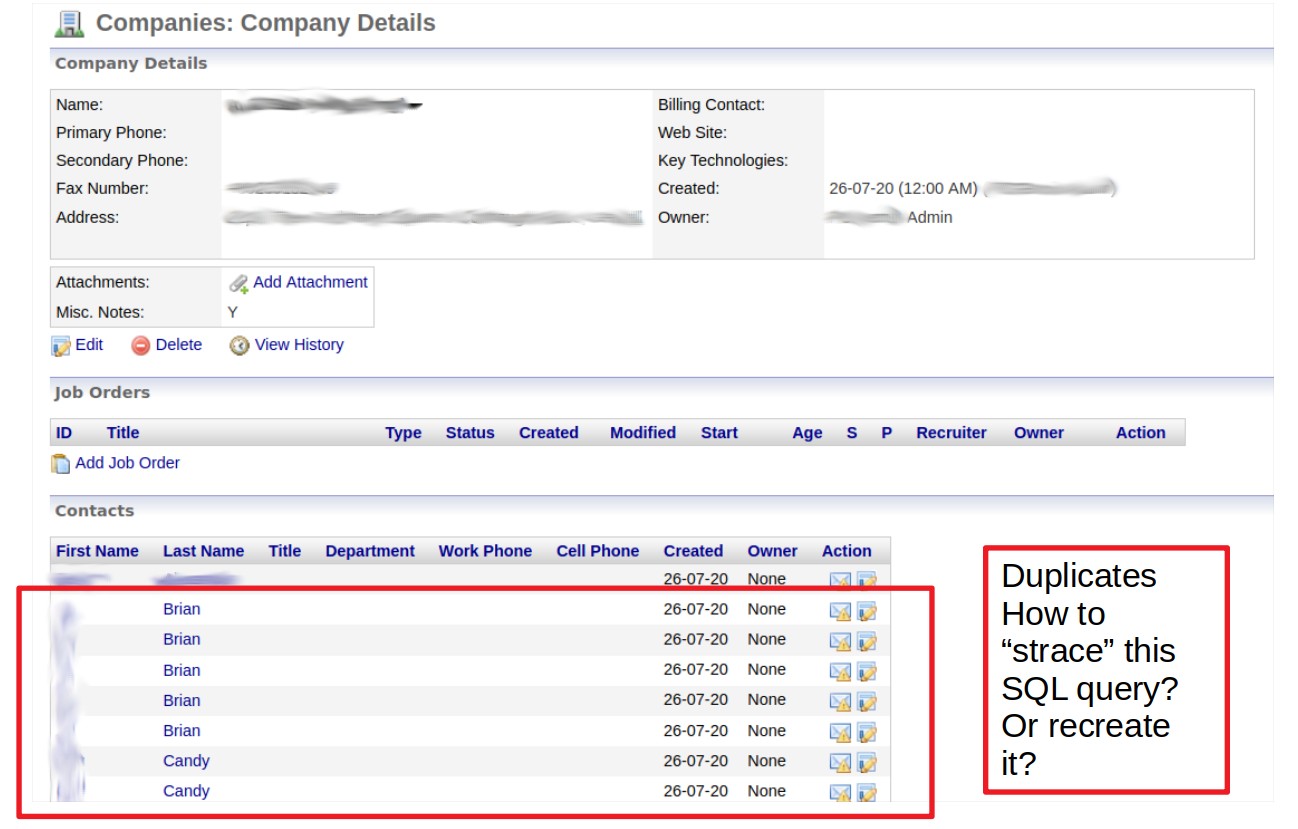Sort job orders by Status column

click(470, 433)
